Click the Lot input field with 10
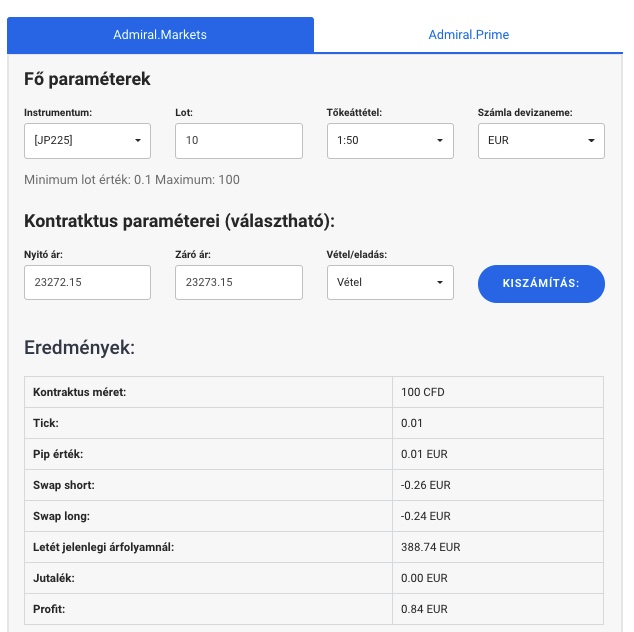634x632 pixels. pos(239,141)
